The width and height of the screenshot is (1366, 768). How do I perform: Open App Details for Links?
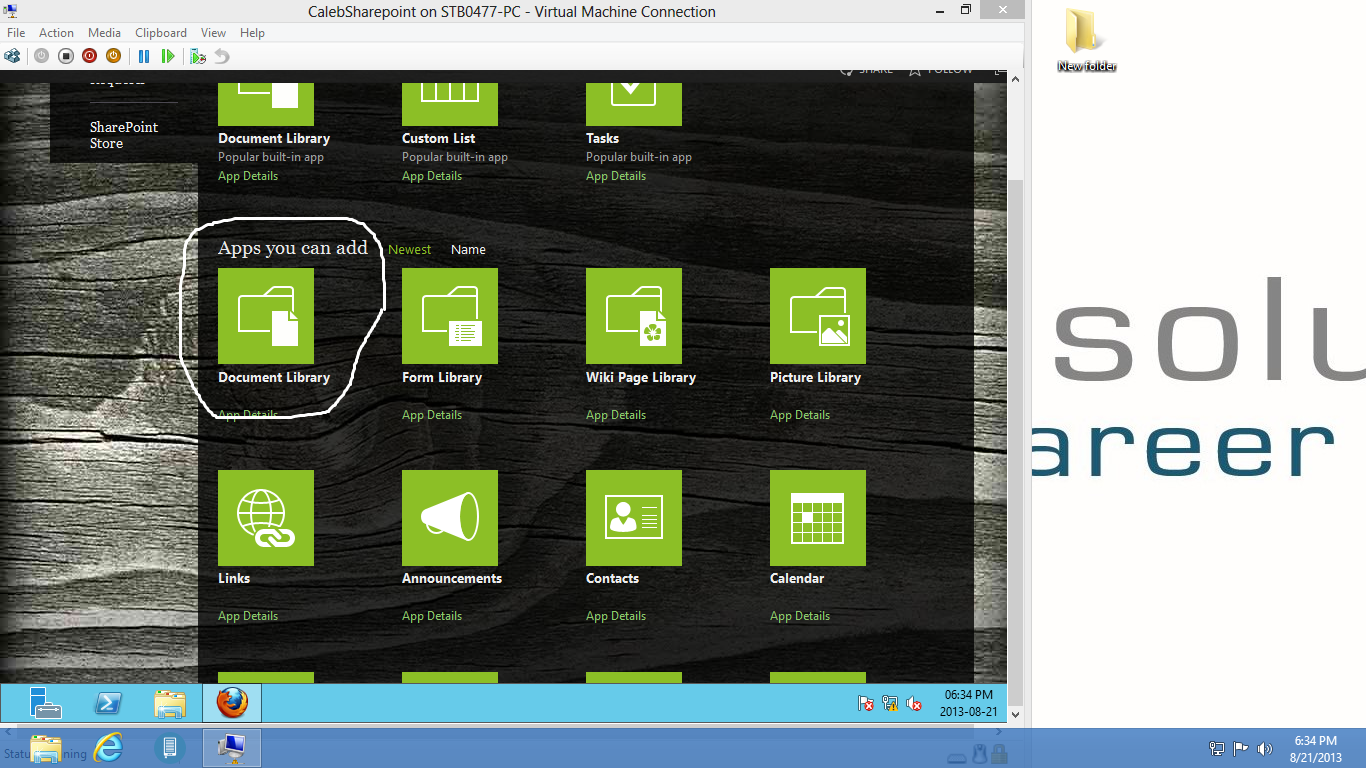click(248, 616)
